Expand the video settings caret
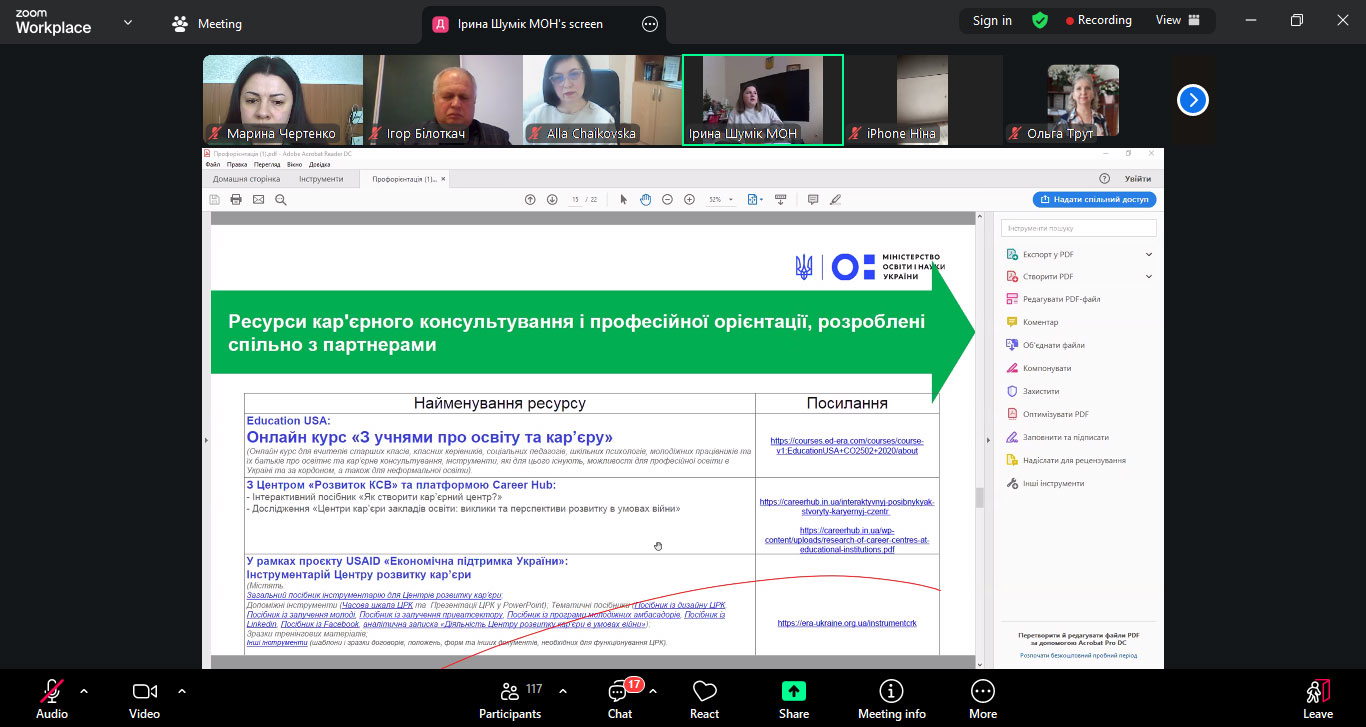The width and height of the screenshot is (1366, 727). coord(182,691)
